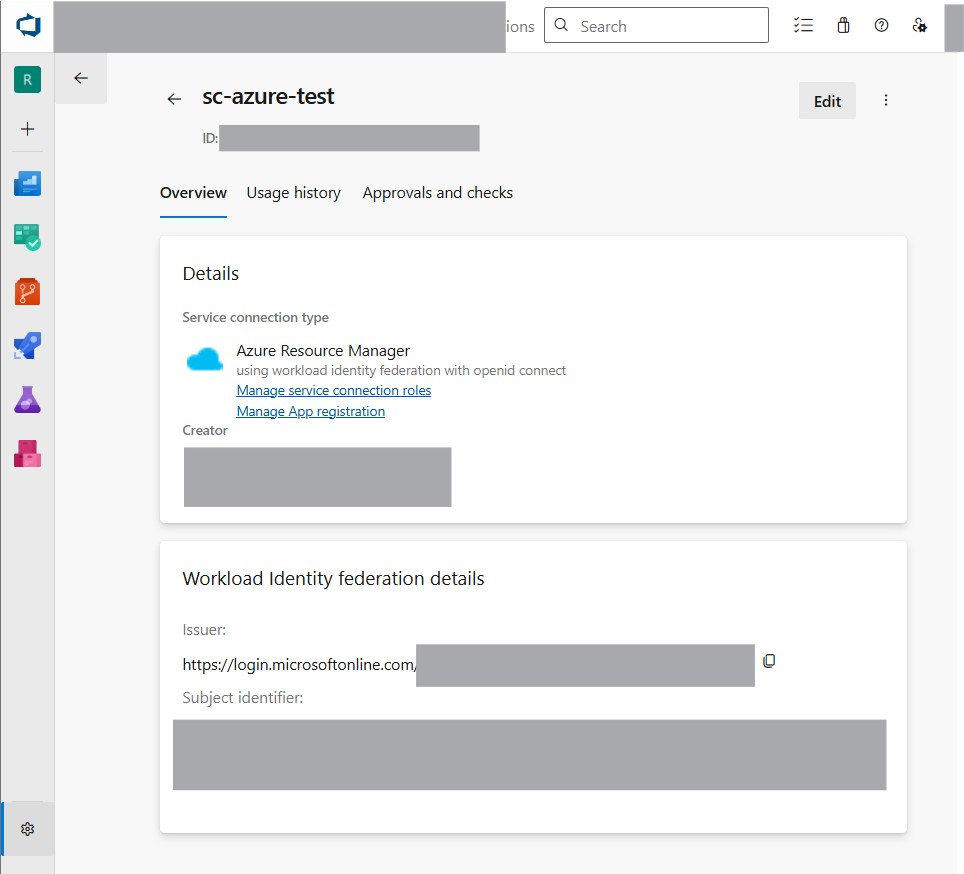Focus the Search input field
This screenshot has height=874, width=964.
pos(657,25)
